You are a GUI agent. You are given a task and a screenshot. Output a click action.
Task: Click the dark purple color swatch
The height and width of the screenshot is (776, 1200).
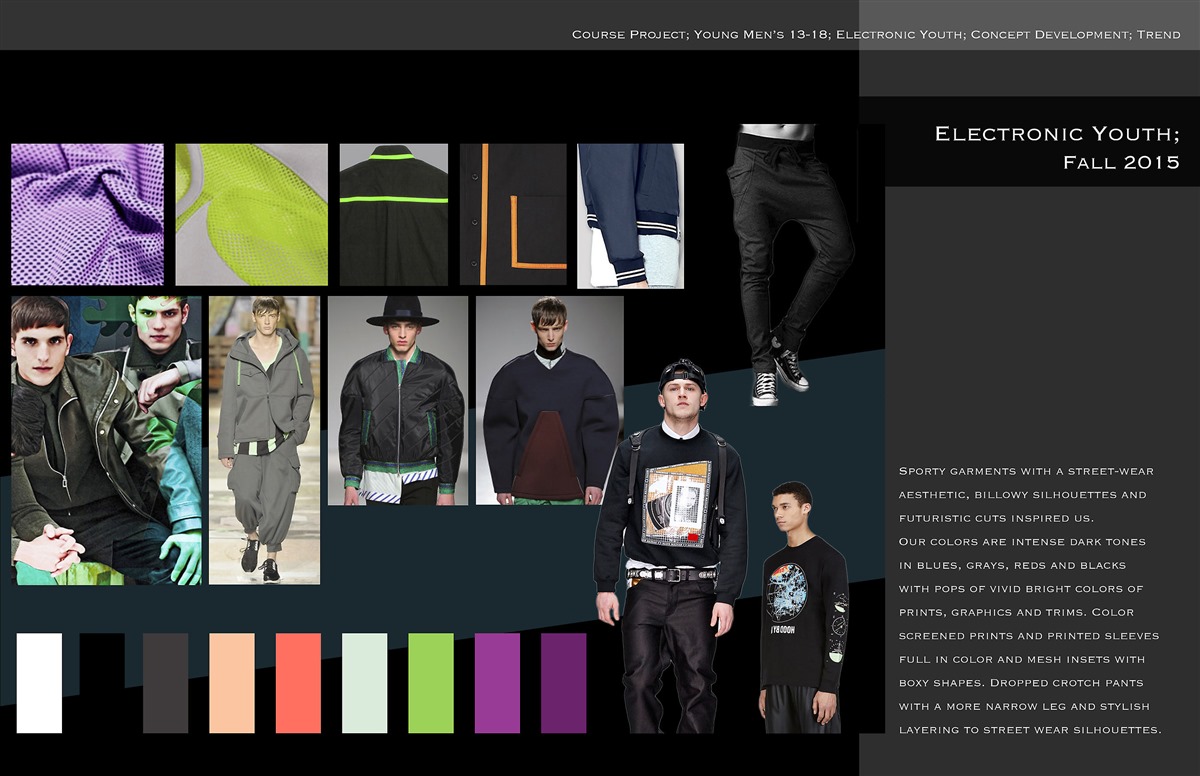564,683
